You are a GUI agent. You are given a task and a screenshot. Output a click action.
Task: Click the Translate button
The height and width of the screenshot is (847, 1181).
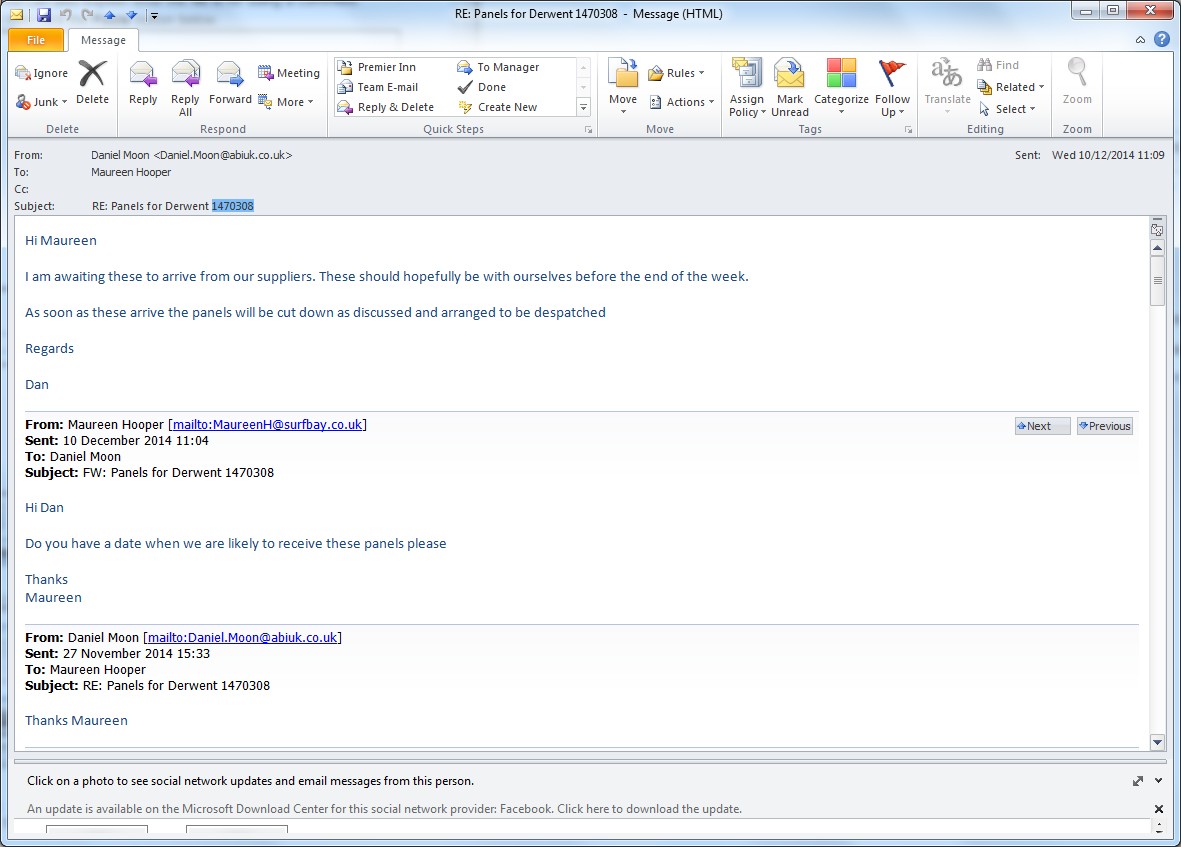click(948, 85)
